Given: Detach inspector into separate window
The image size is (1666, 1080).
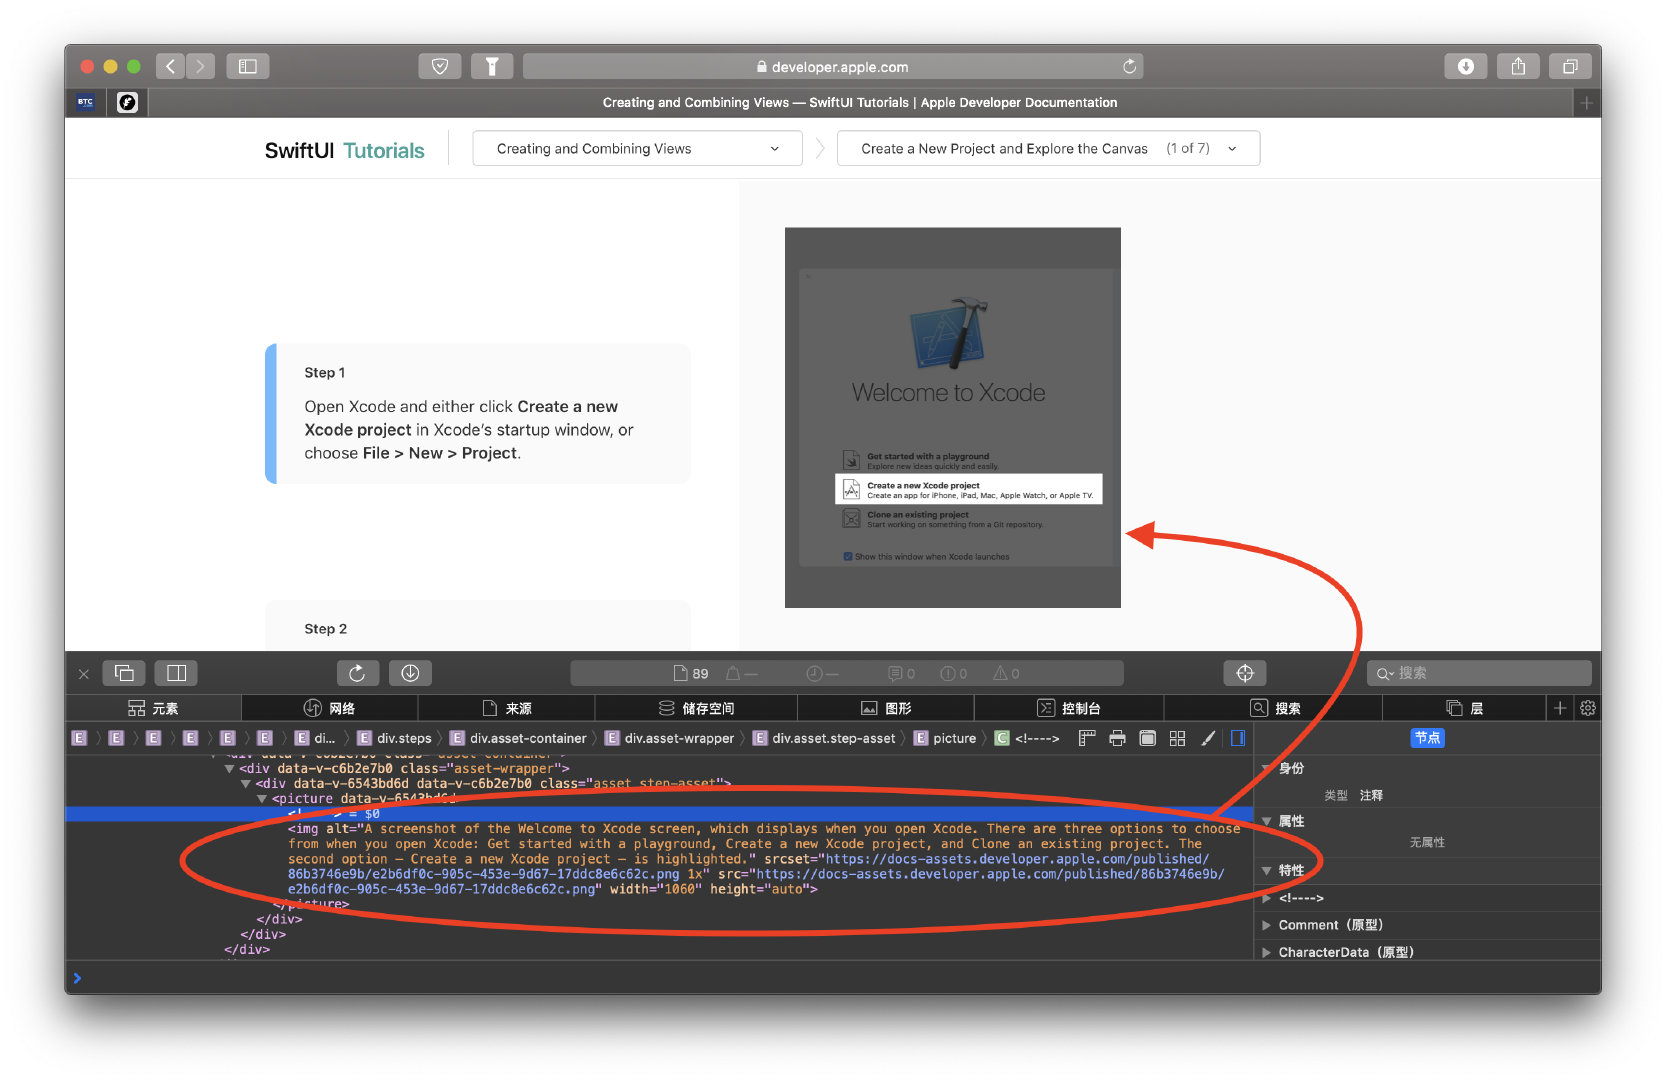Looking at the screenshot, I should click(x=125, y=673).
